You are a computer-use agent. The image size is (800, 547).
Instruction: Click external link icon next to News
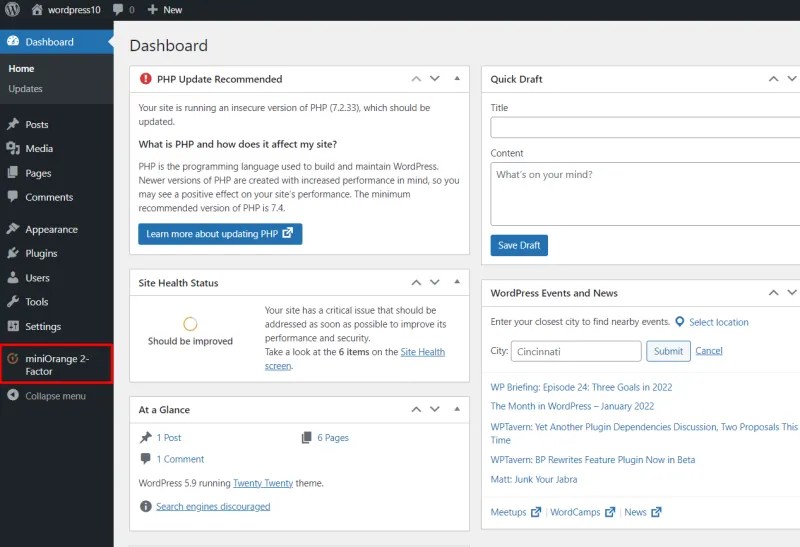tap(656, 512)
